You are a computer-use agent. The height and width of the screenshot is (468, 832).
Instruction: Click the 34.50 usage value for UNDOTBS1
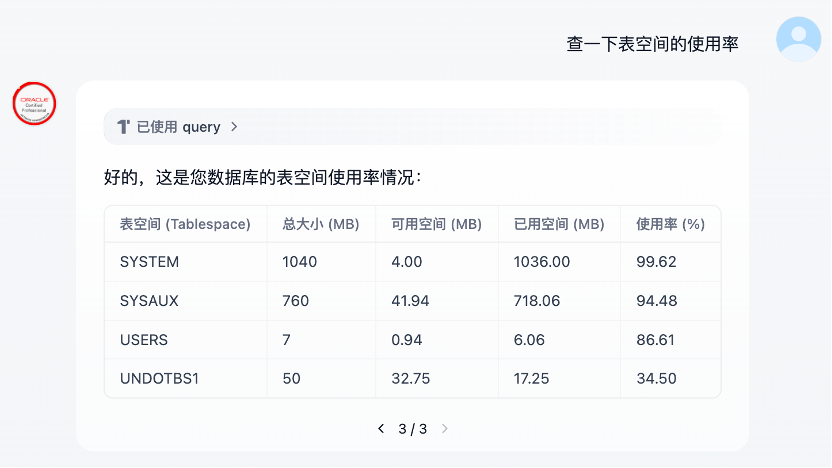tap(656, 379)
